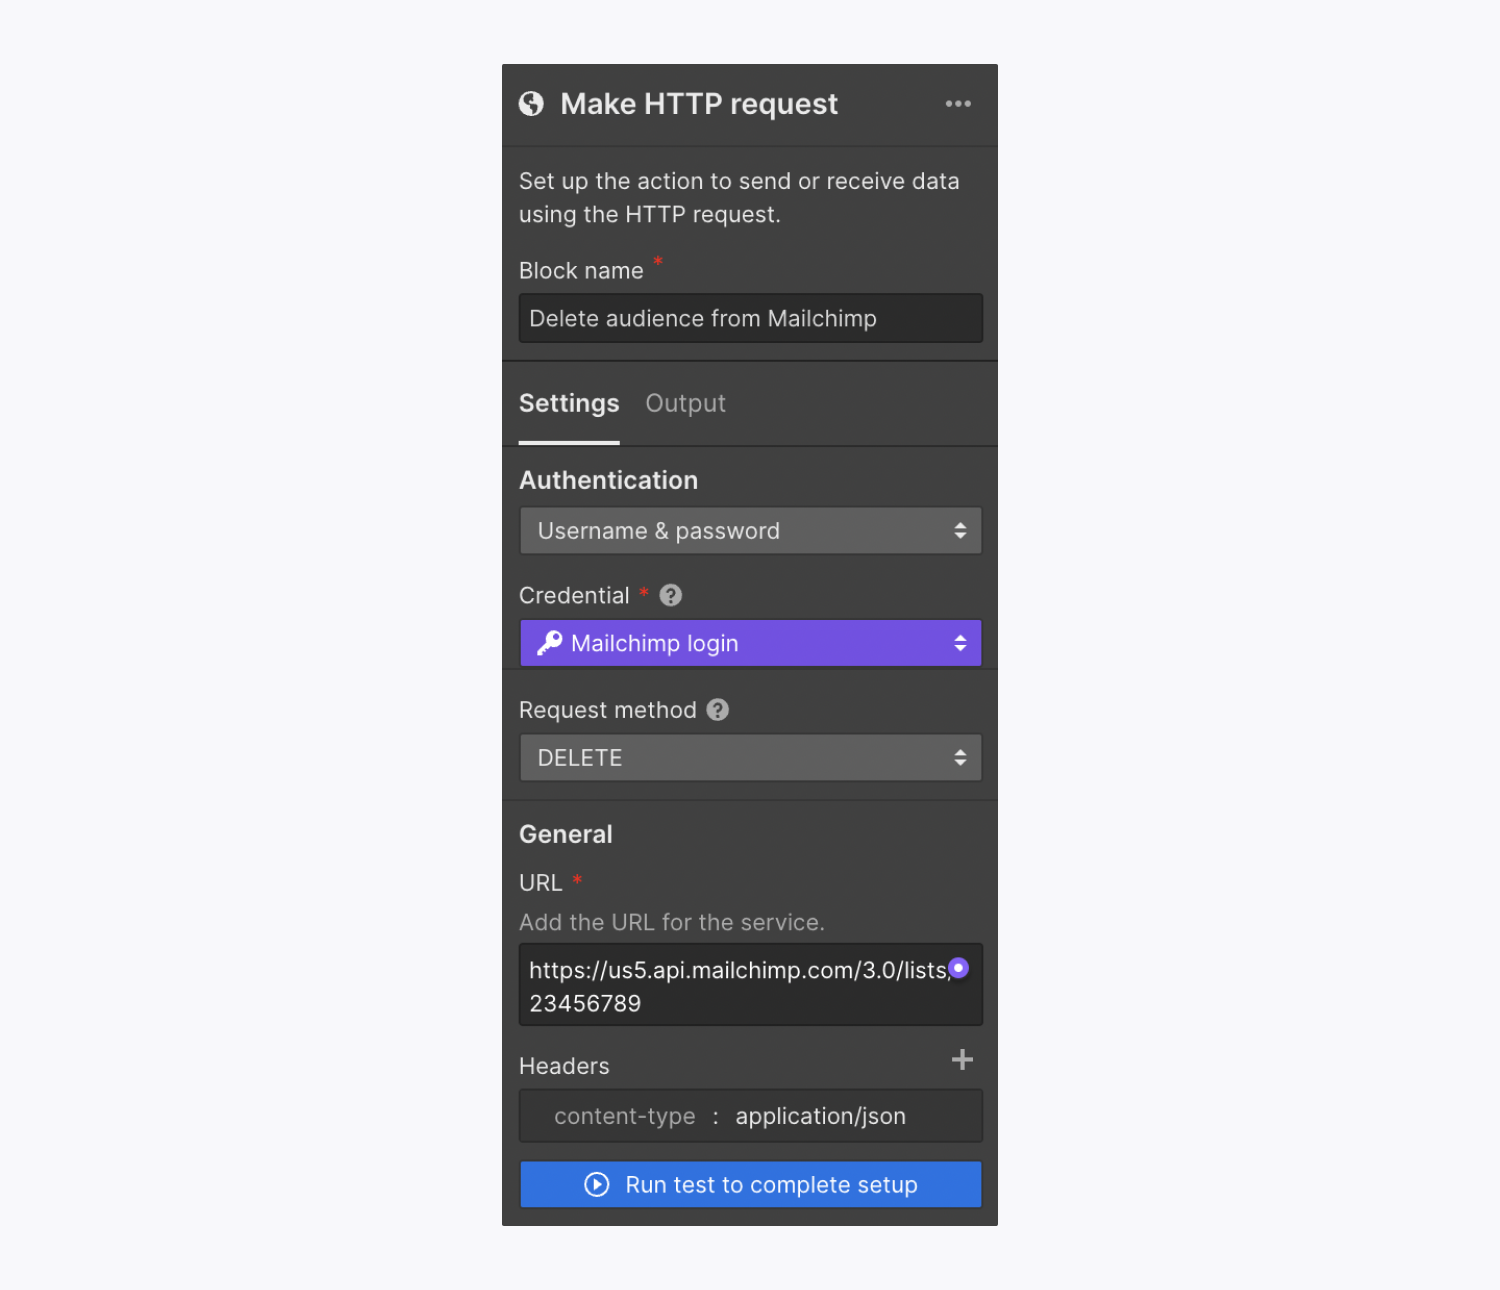Image resolution: width=1500 pixels, height=1290 pixels.
Task: Open the Request method help question mark
Action: tap(718, 709)
